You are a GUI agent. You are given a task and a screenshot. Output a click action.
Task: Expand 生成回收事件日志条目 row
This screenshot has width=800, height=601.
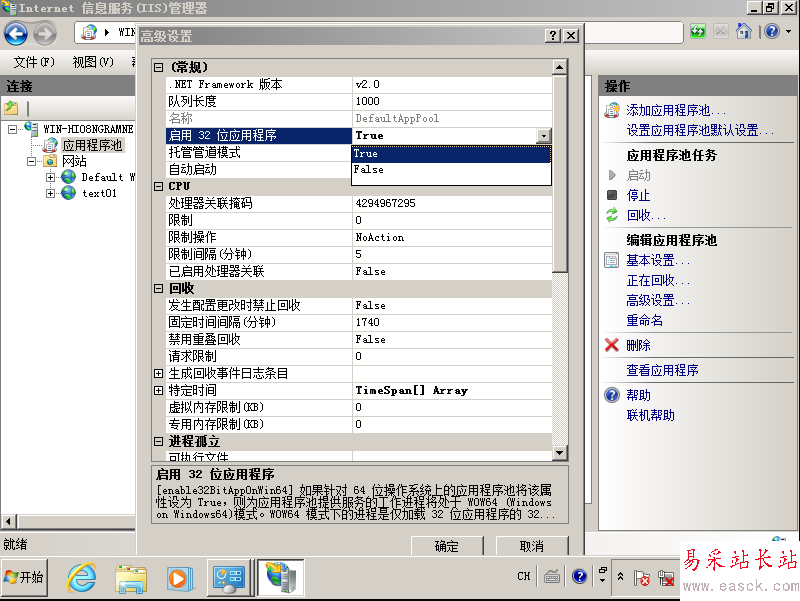[x=159, y=373]
